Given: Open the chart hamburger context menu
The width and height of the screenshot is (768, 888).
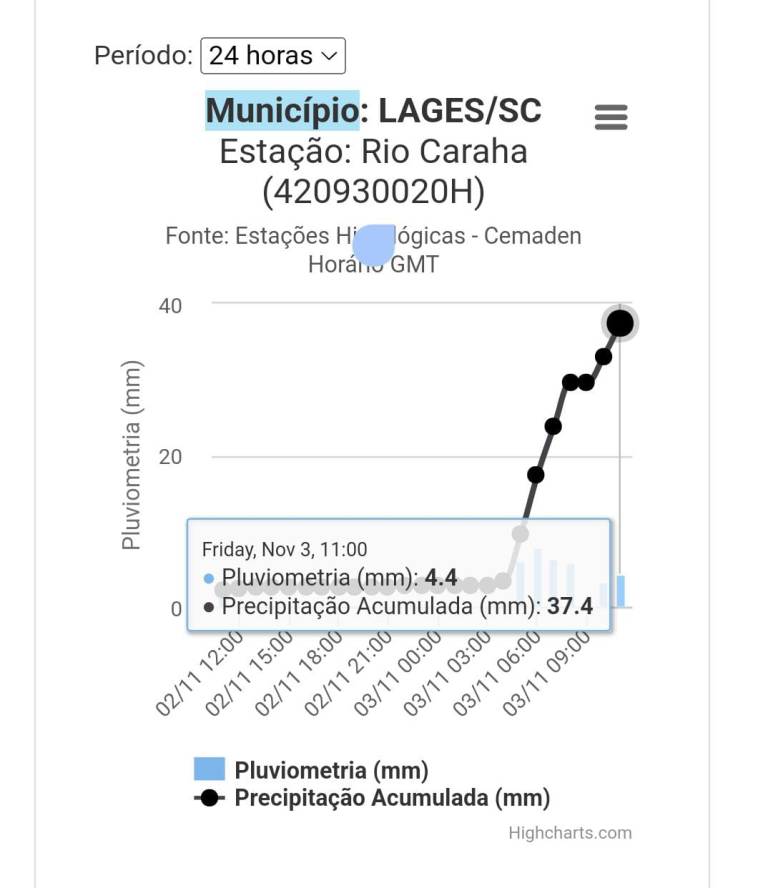Looking at the screenshot, I should click(611, 117).
